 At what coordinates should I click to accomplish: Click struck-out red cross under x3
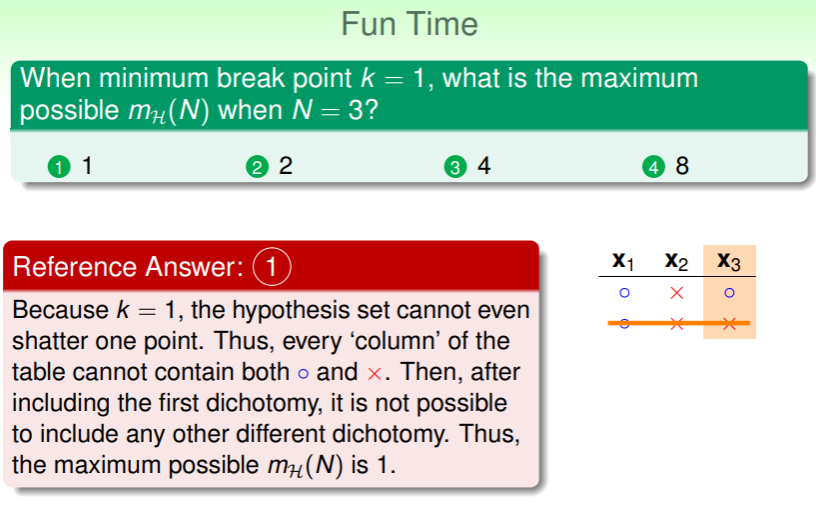(x=729, y=323)
